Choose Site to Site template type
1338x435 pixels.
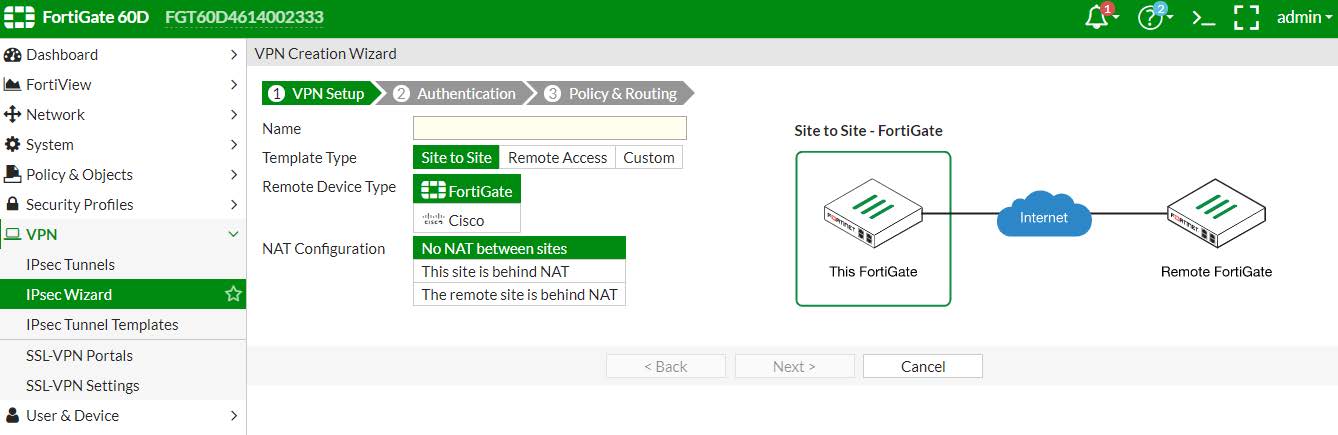[456, 157]
